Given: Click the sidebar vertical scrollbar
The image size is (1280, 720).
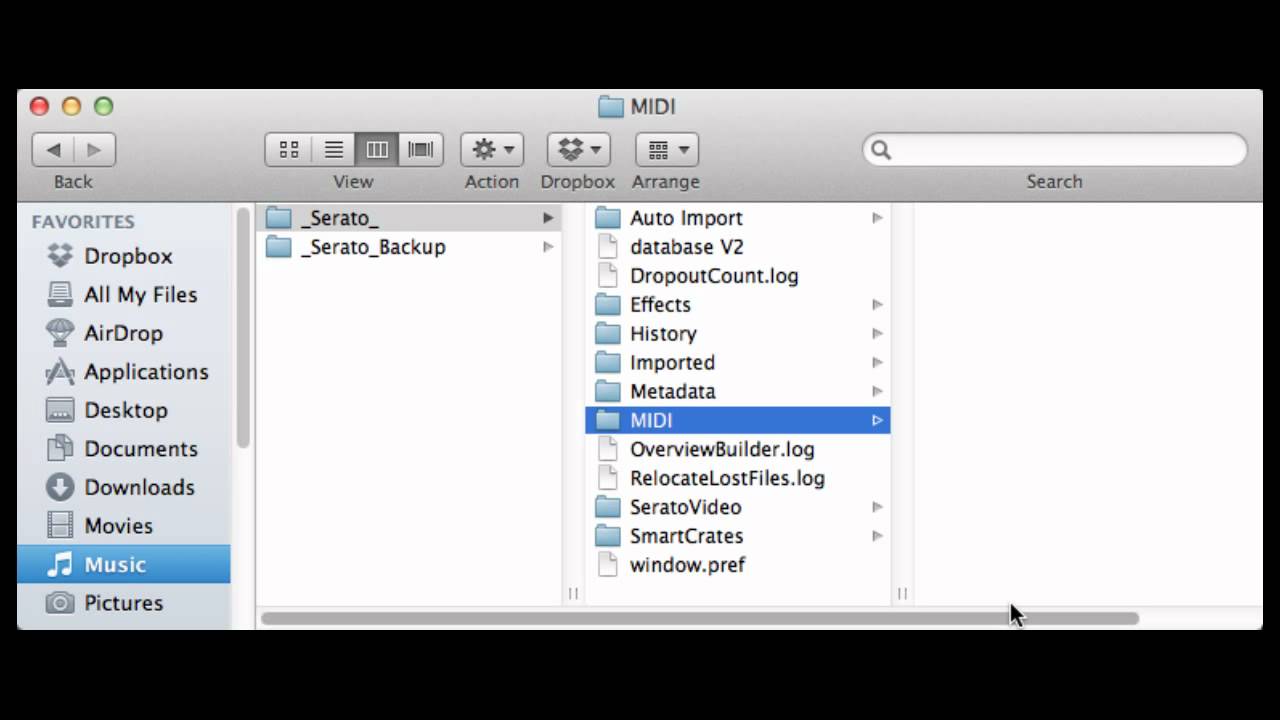Looking at the screenshot, I should tap(243, 327).
